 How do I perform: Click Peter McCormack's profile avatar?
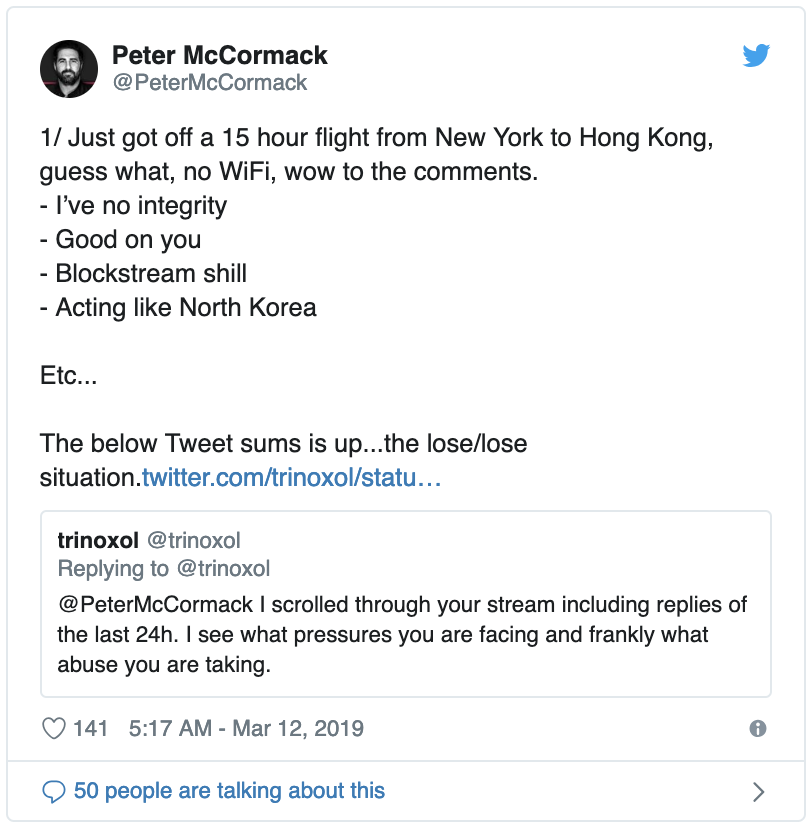68,70
